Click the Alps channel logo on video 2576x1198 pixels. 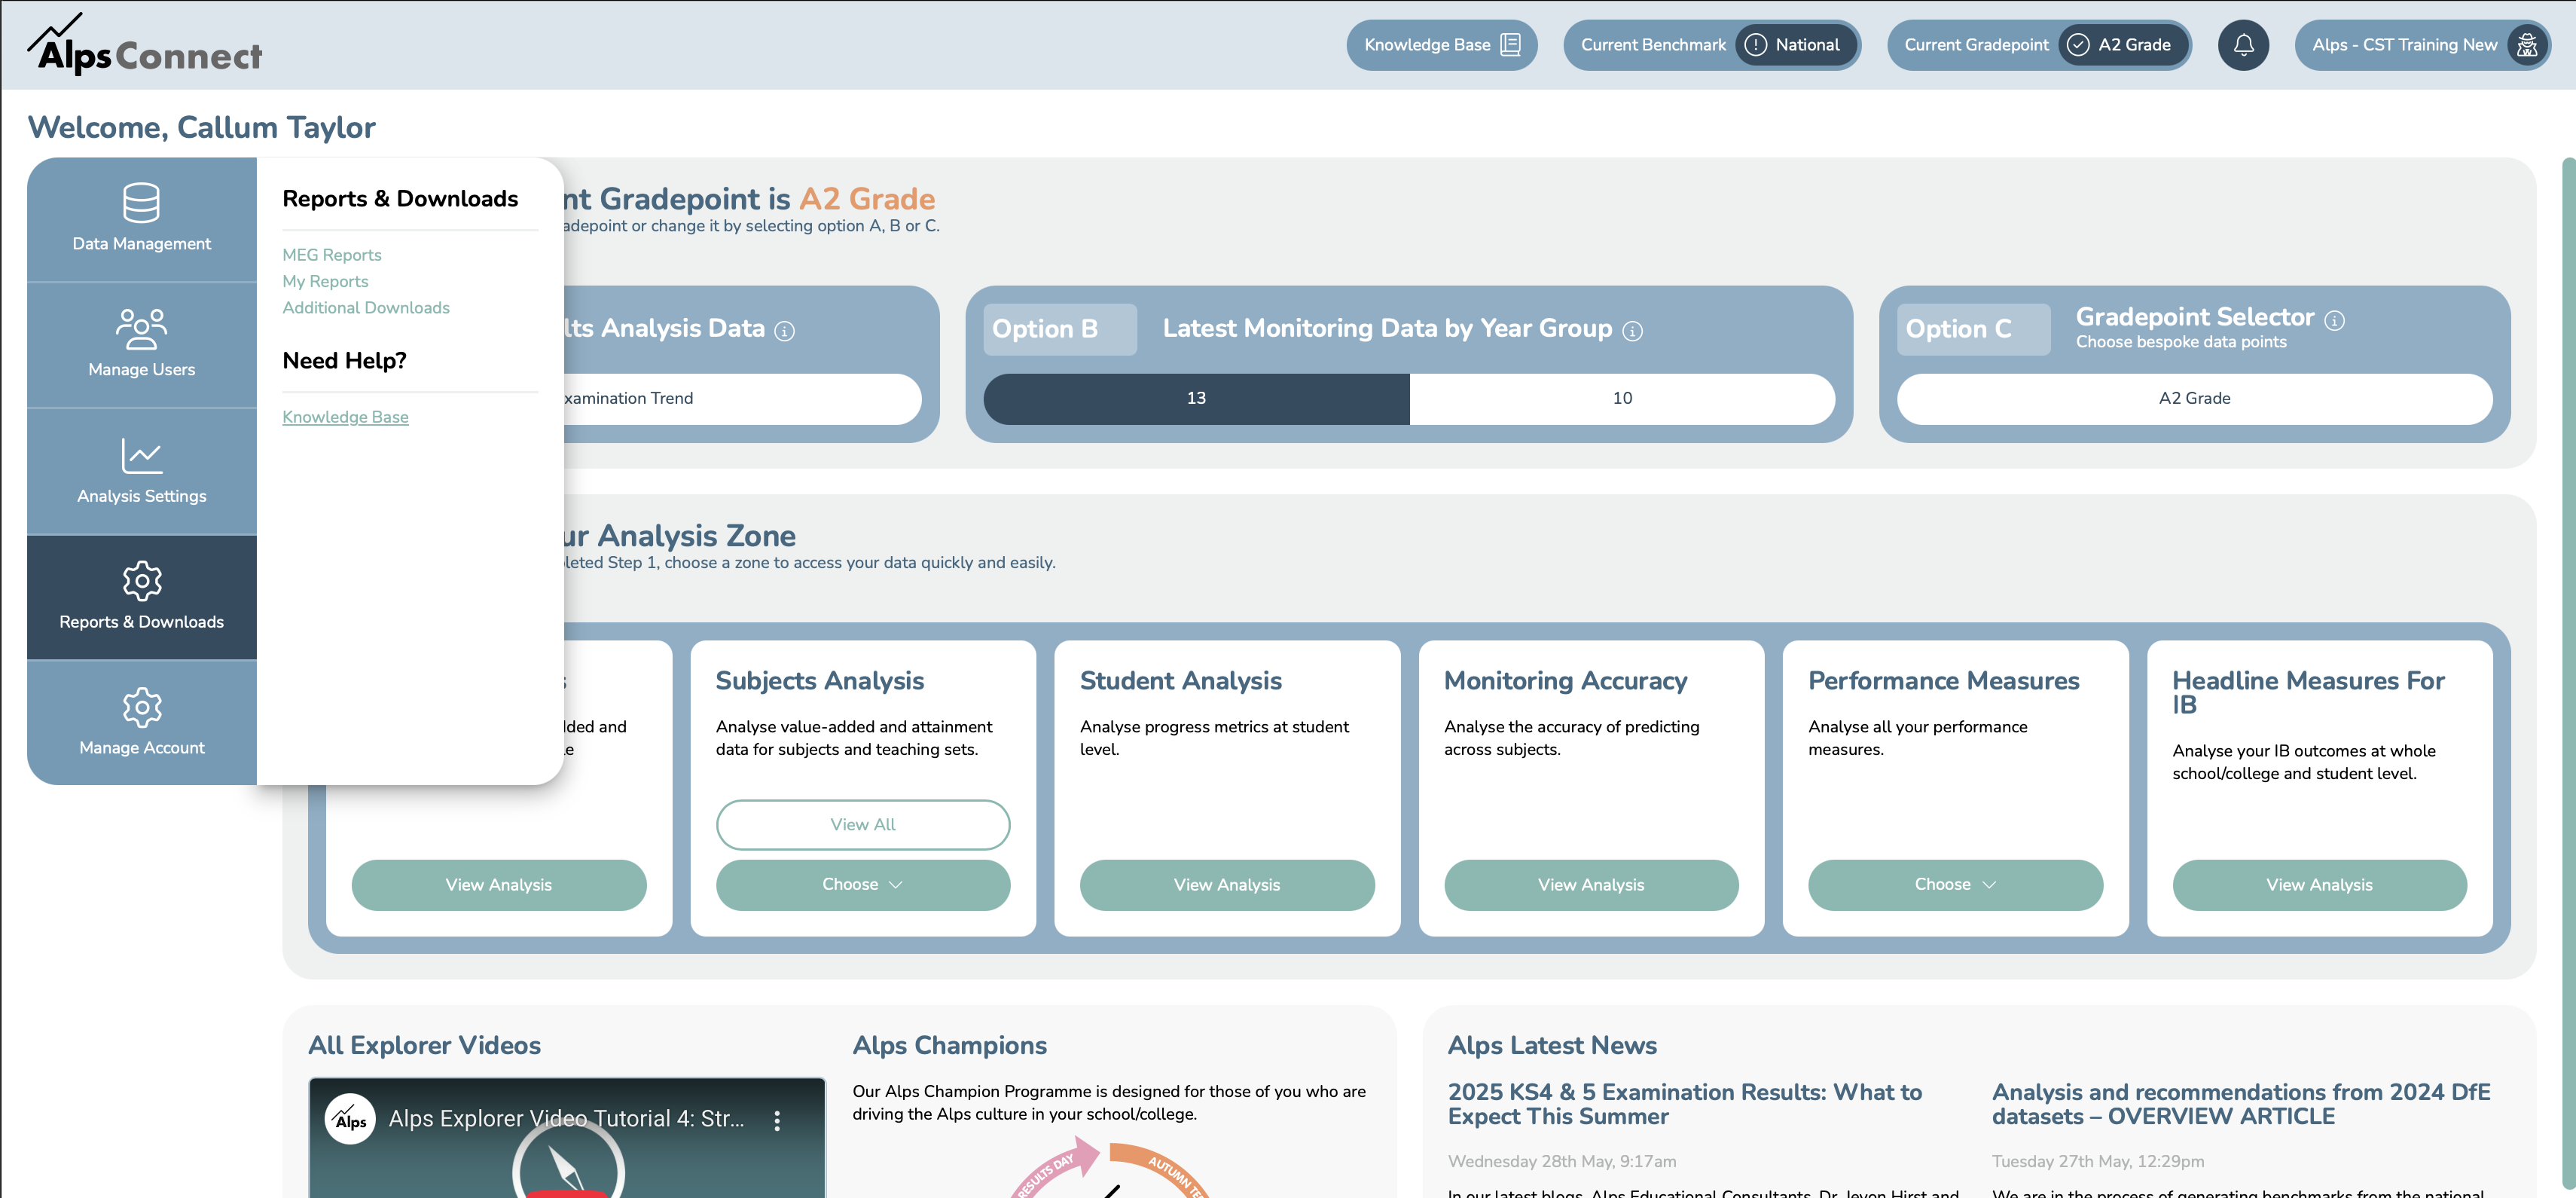[350, 1119]
